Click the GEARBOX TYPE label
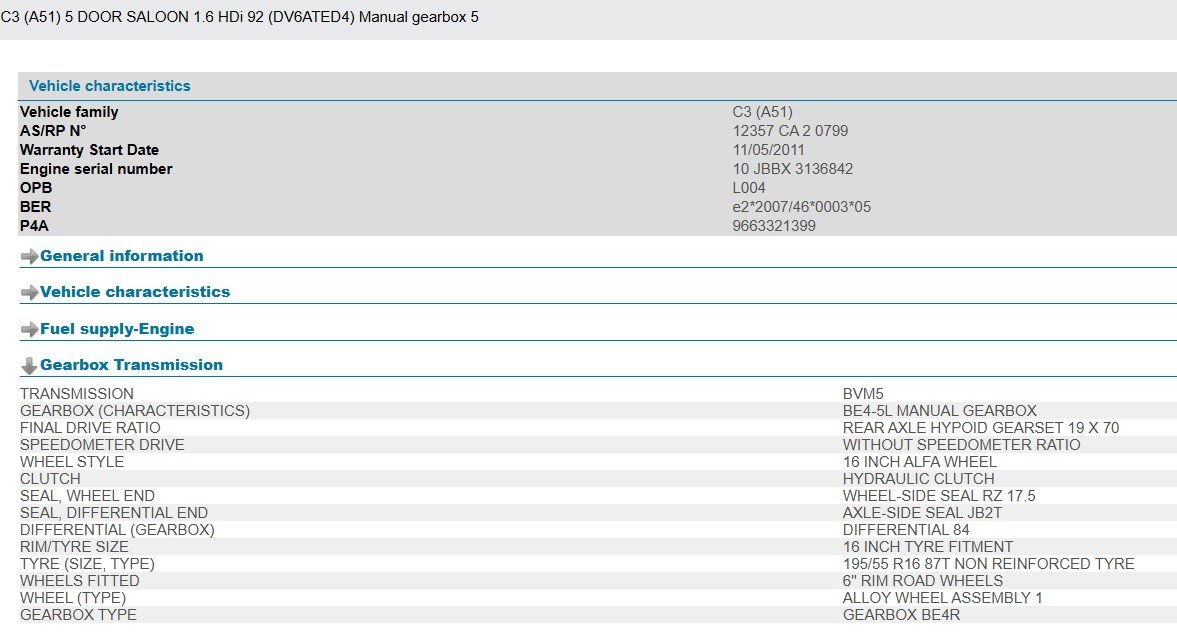 [78, 615]
